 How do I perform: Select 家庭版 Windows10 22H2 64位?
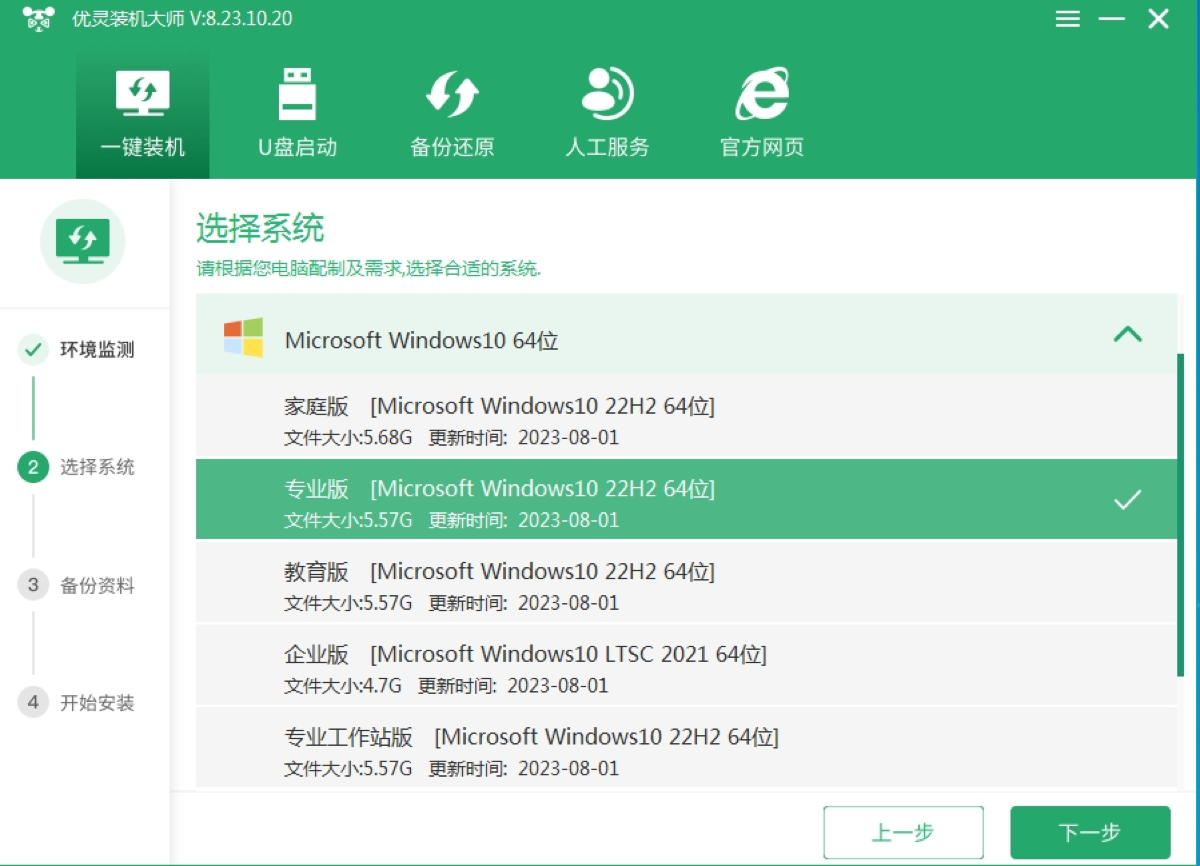[x=686, y=417]
